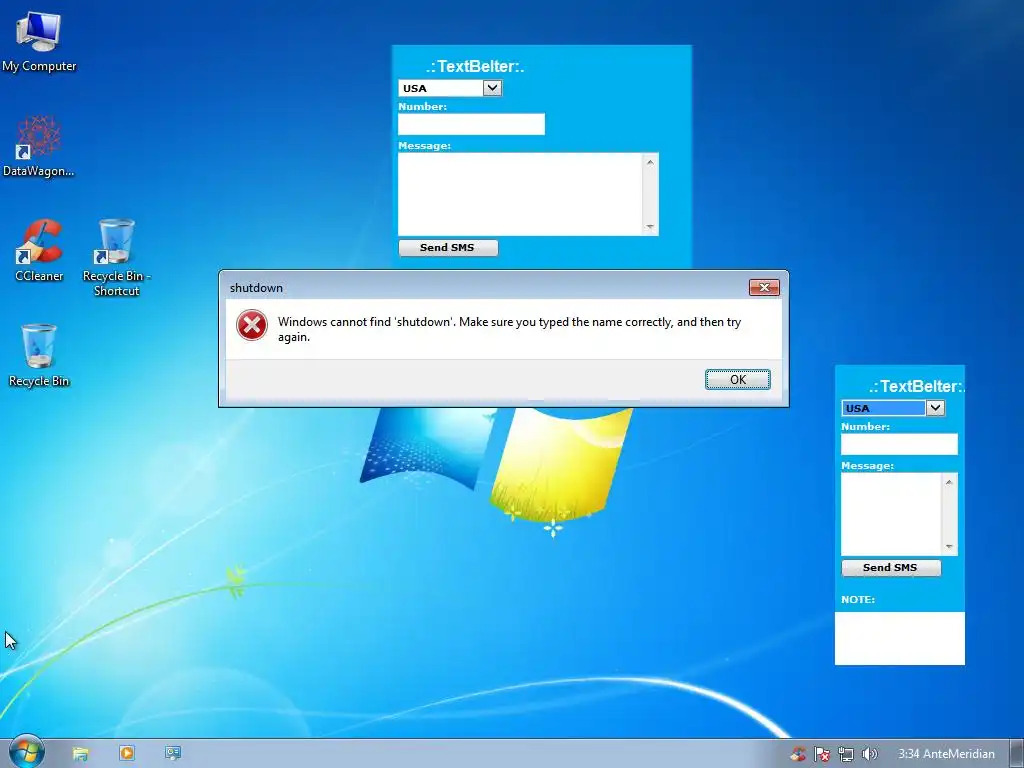Click the right TextBelter title text

point(916,387)
